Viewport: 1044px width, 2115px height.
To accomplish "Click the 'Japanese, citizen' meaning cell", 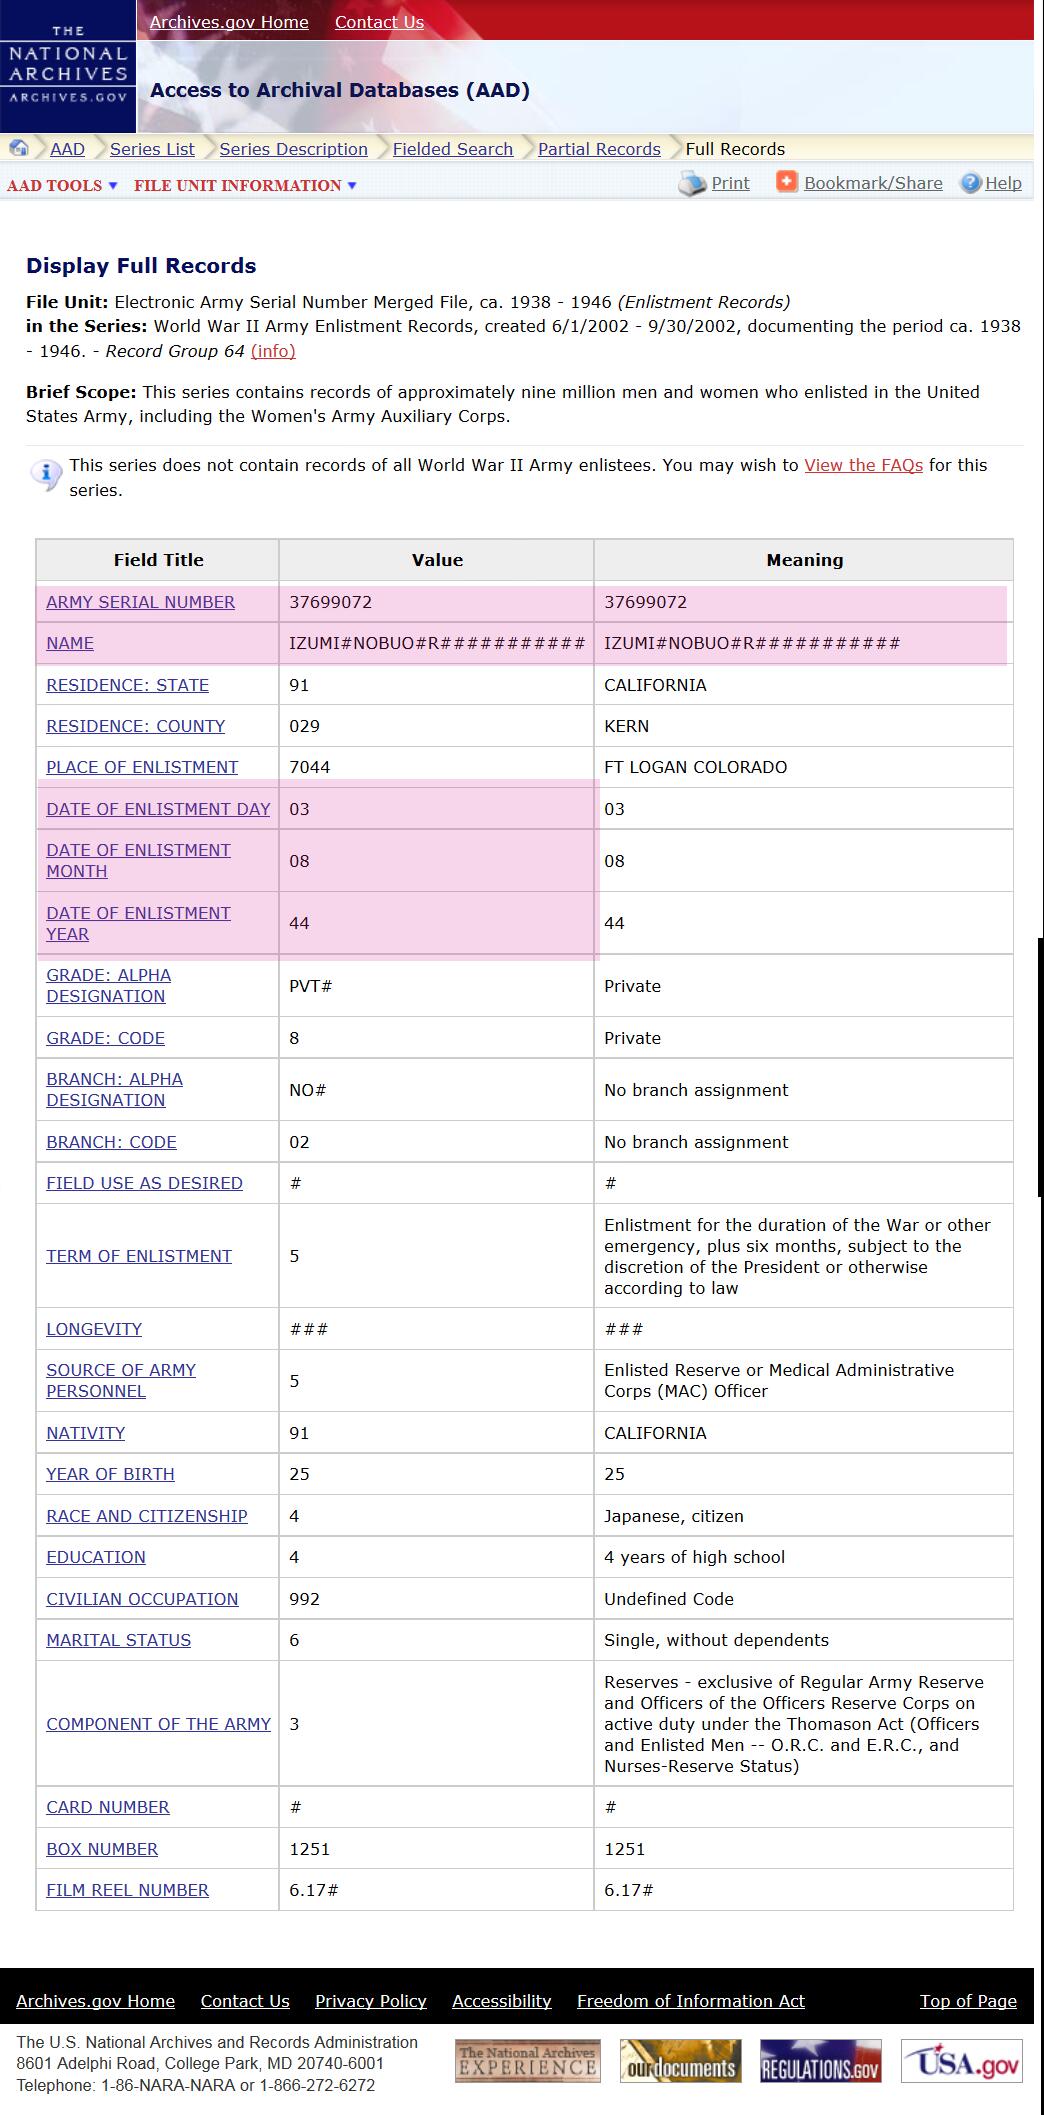I will [x=803, y=1516].
